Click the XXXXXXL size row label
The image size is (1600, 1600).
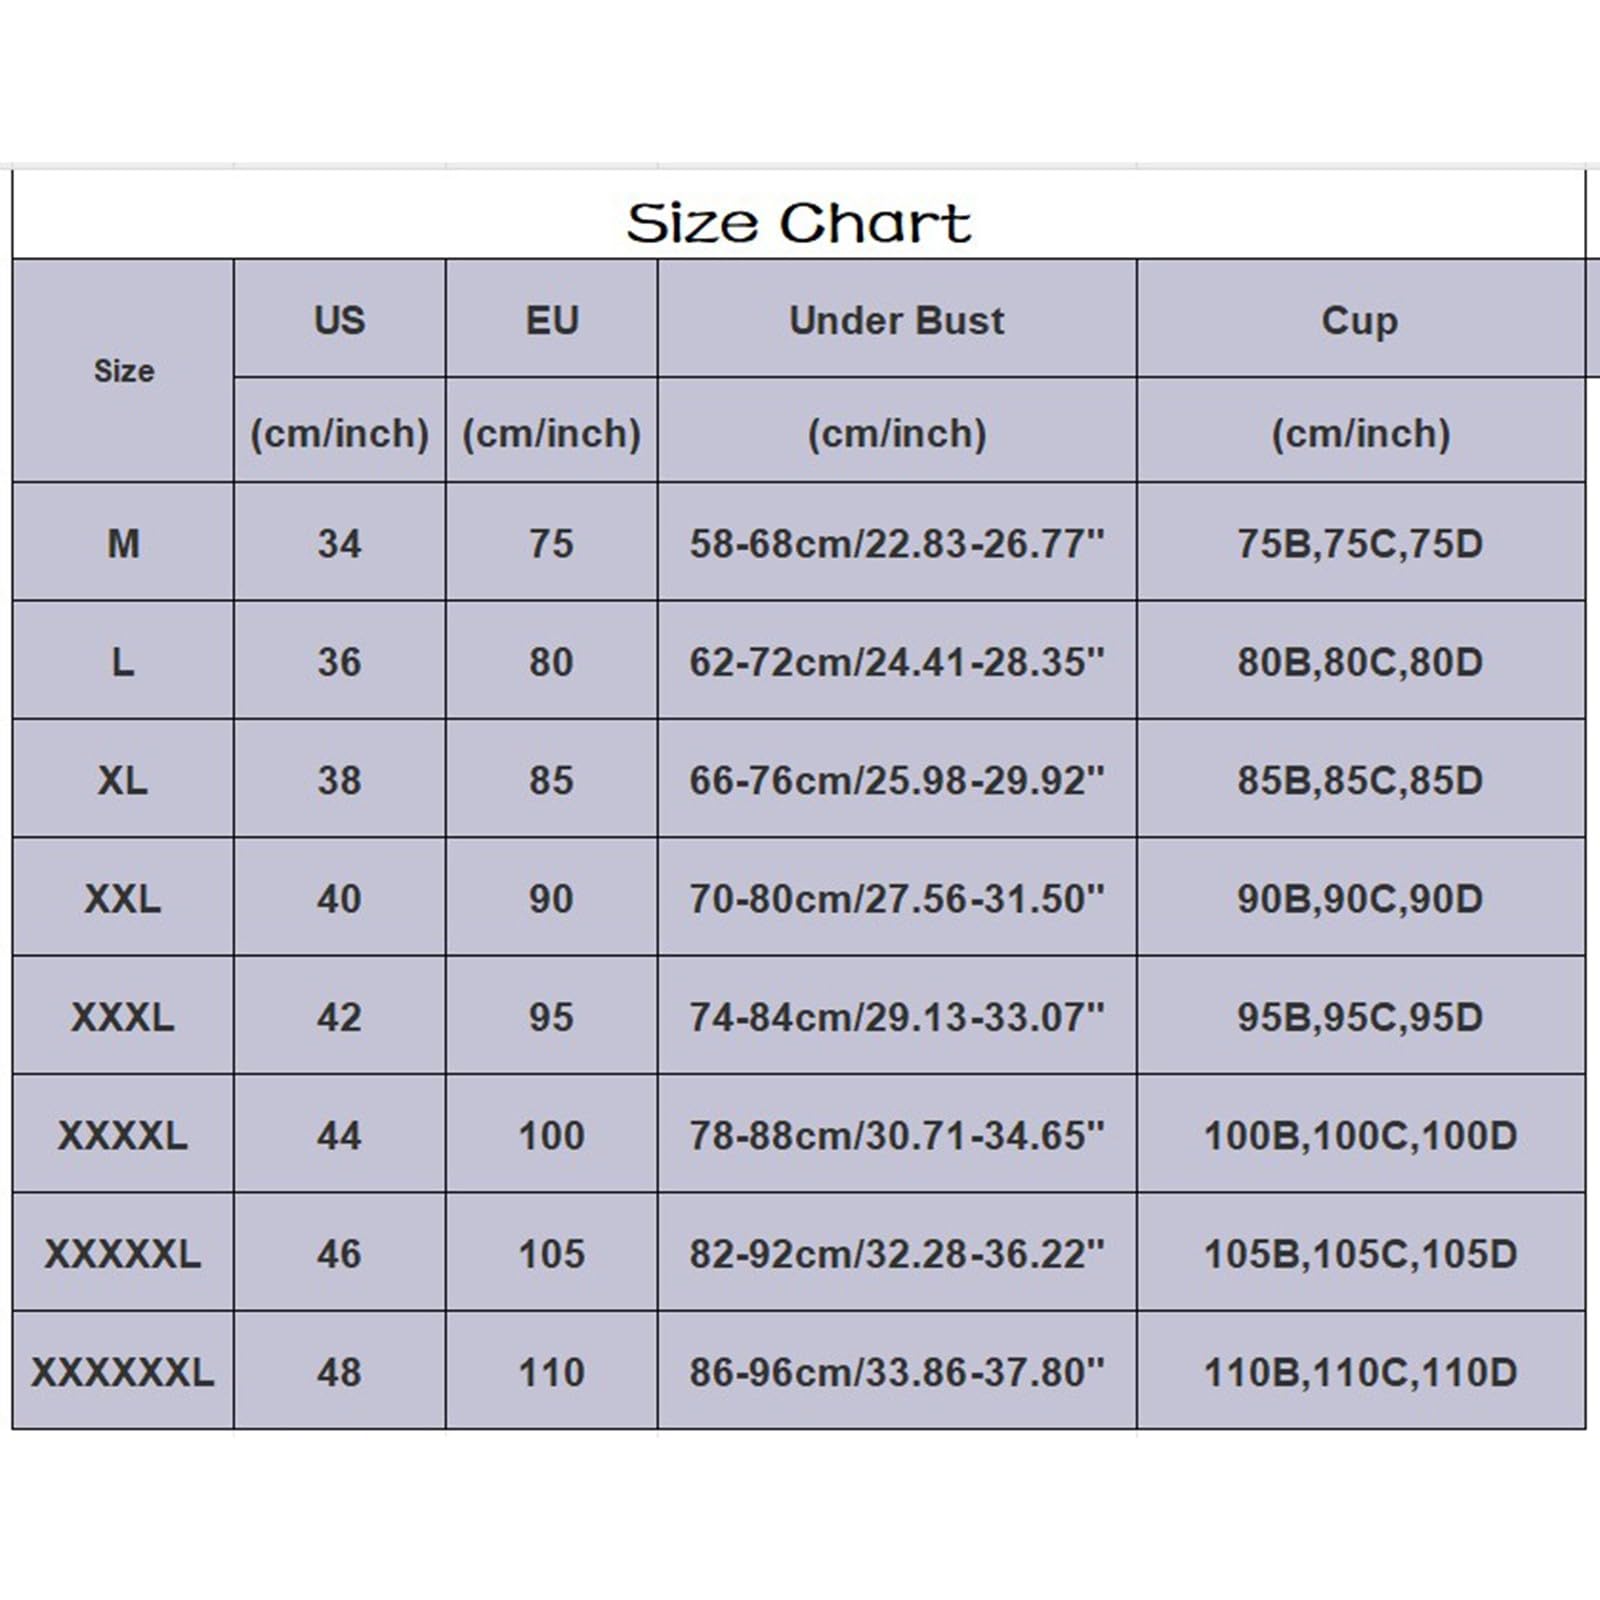coord(123,1372)
